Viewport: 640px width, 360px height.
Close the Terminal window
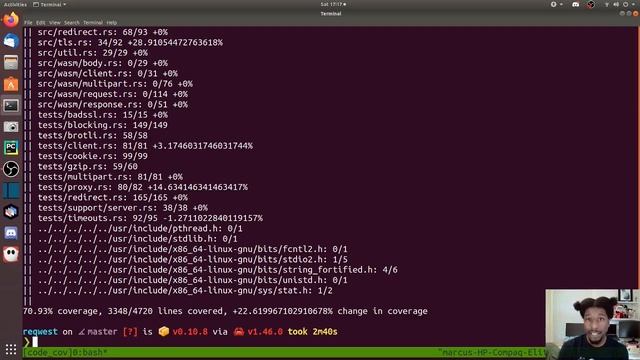[x=636, y=13]
